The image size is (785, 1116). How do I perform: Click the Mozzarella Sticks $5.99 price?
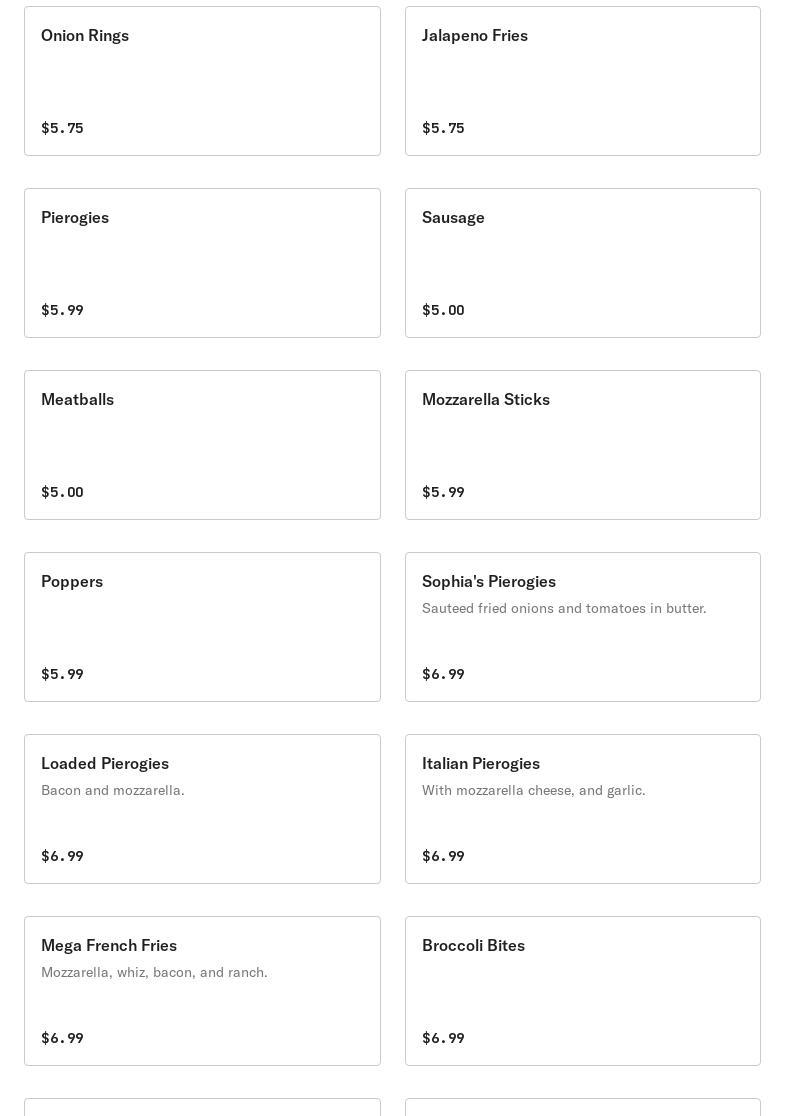tap(443, 492)
